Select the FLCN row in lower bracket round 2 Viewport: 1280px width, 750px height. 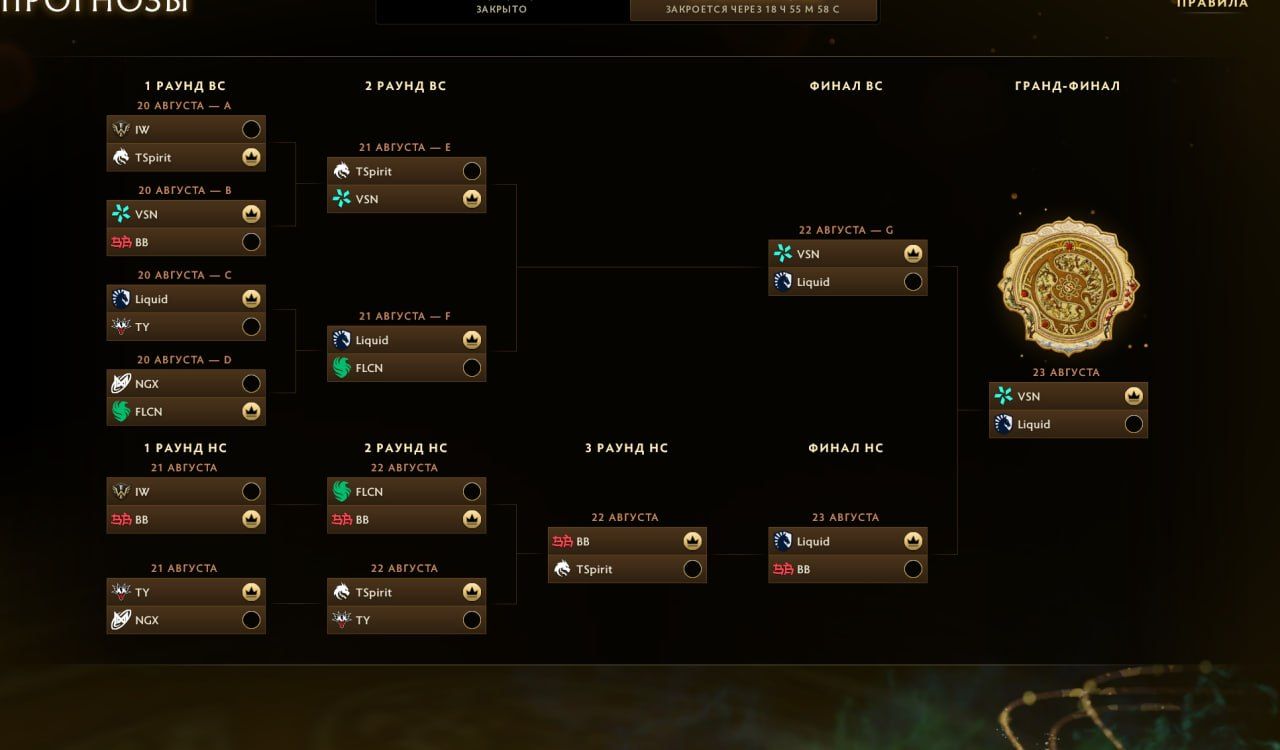pos(406,492)
